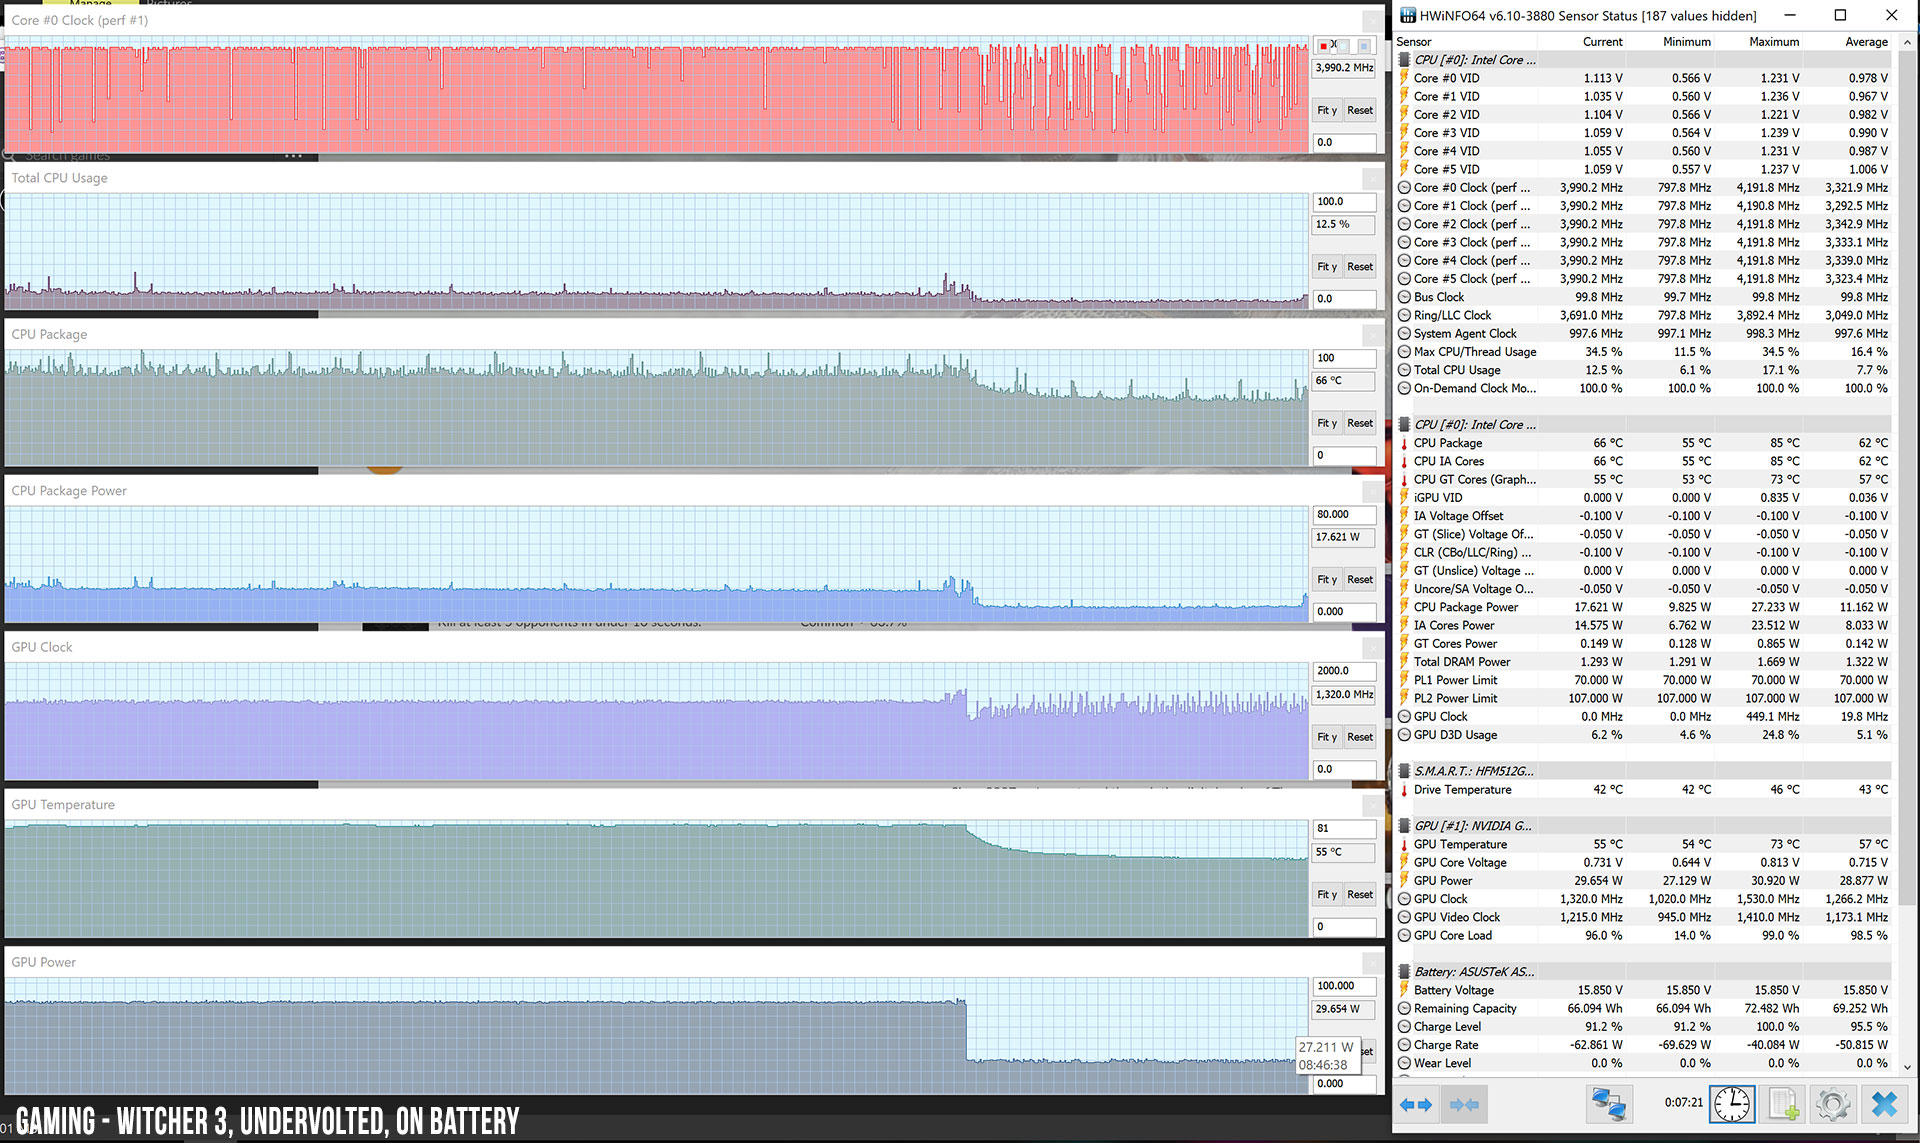Click Fit y in CPU Package graph
This screenshot has width=1920, height=1143.
[x=1327, y=423]
